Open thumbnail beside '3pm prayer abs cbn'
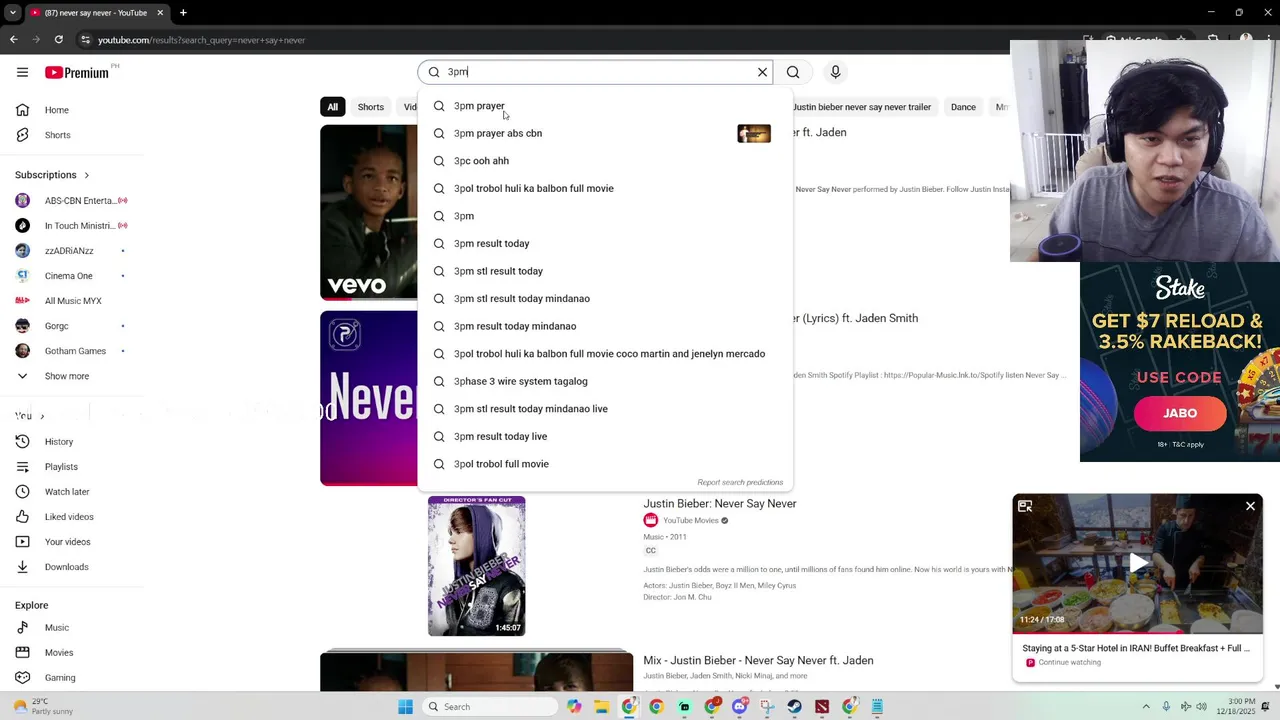The width and height of the screenshot is (1280, 720). (x=754, y=133)
